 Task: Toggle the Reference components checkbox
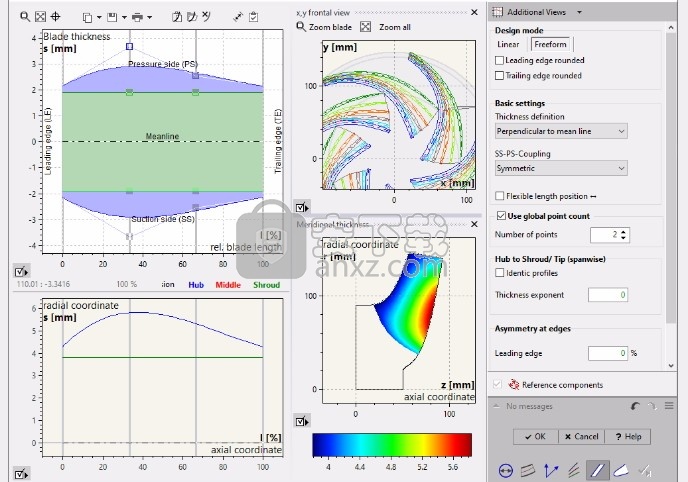point(497,385)
